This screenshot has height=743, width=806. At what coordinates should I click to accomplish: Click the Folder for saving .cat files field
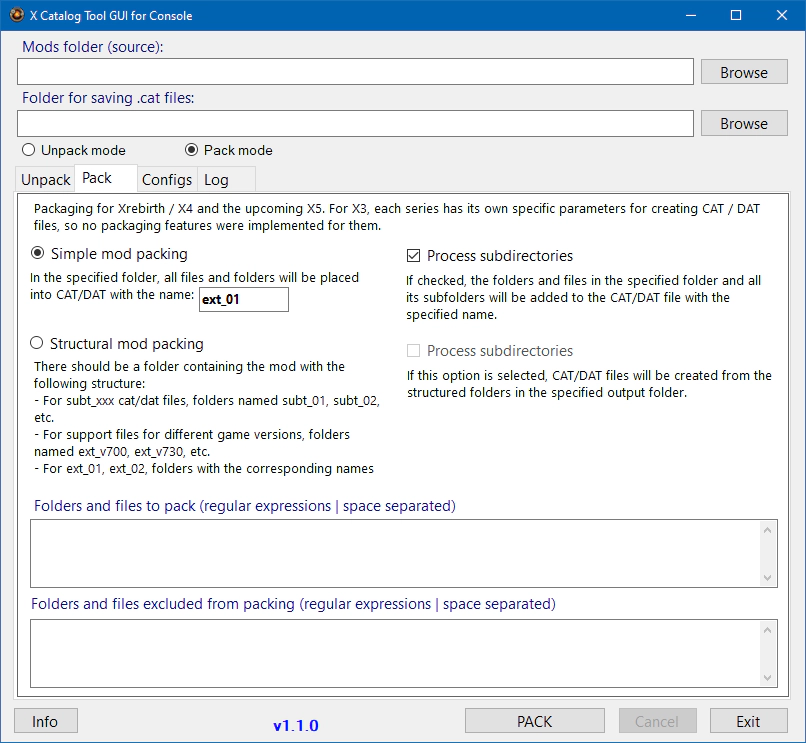tap(355, 123)
